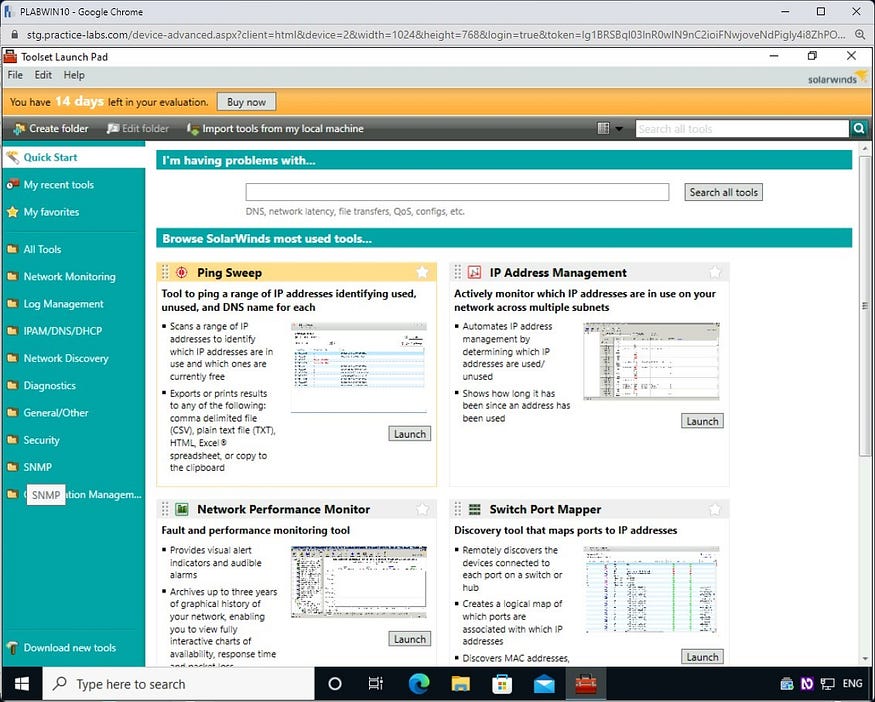The height and width of the screenshot is (702, 875).
Task: Open the Edit menu
Action: (43, 75)
